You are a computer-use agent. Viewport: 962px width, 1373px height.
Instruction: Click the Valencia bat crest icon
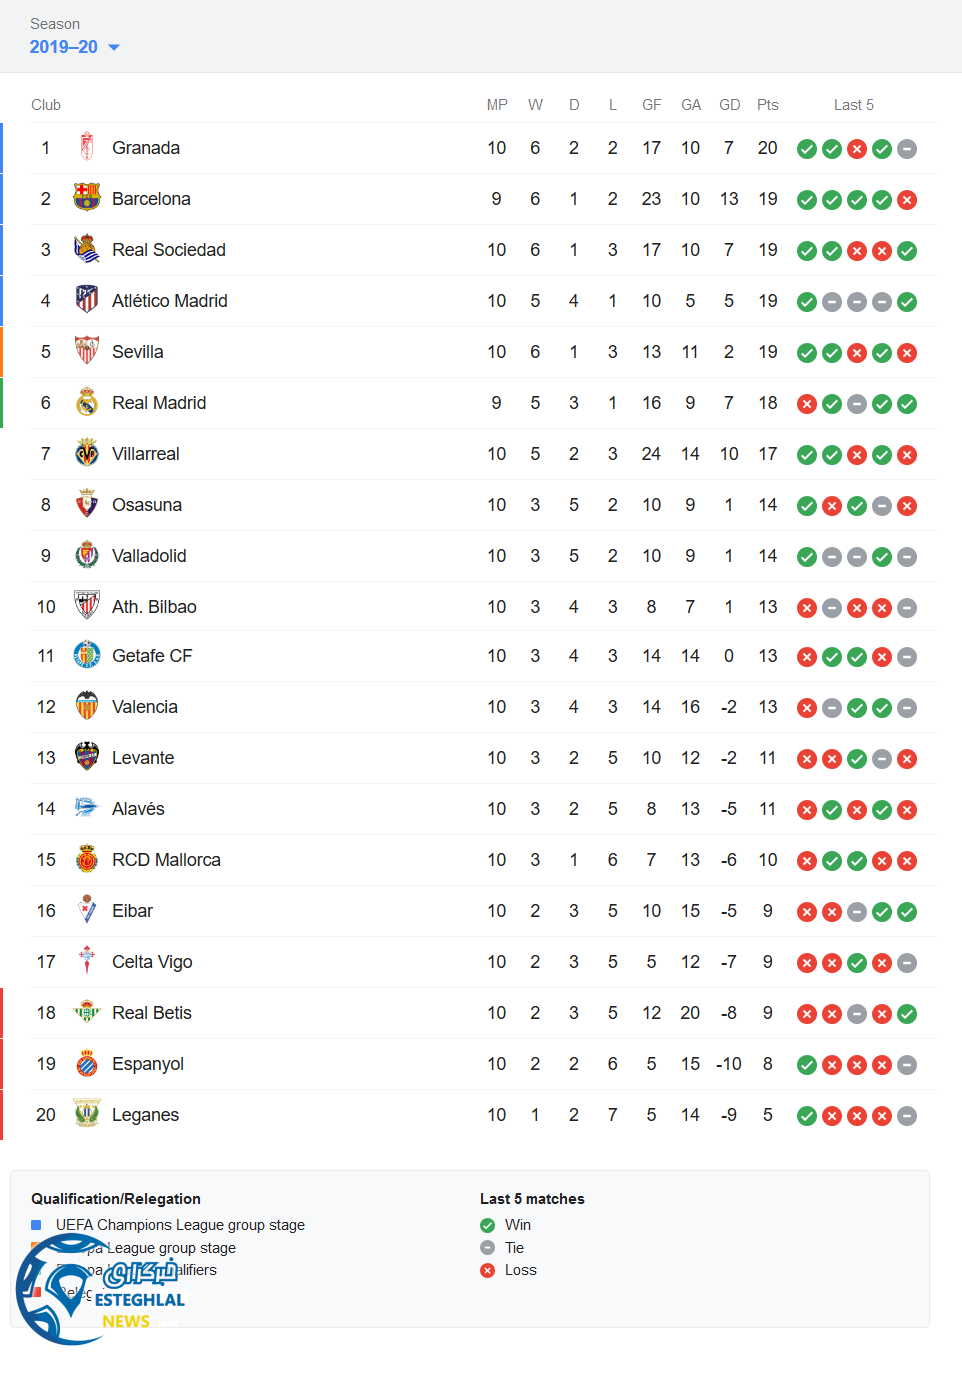tap(87, 707)
